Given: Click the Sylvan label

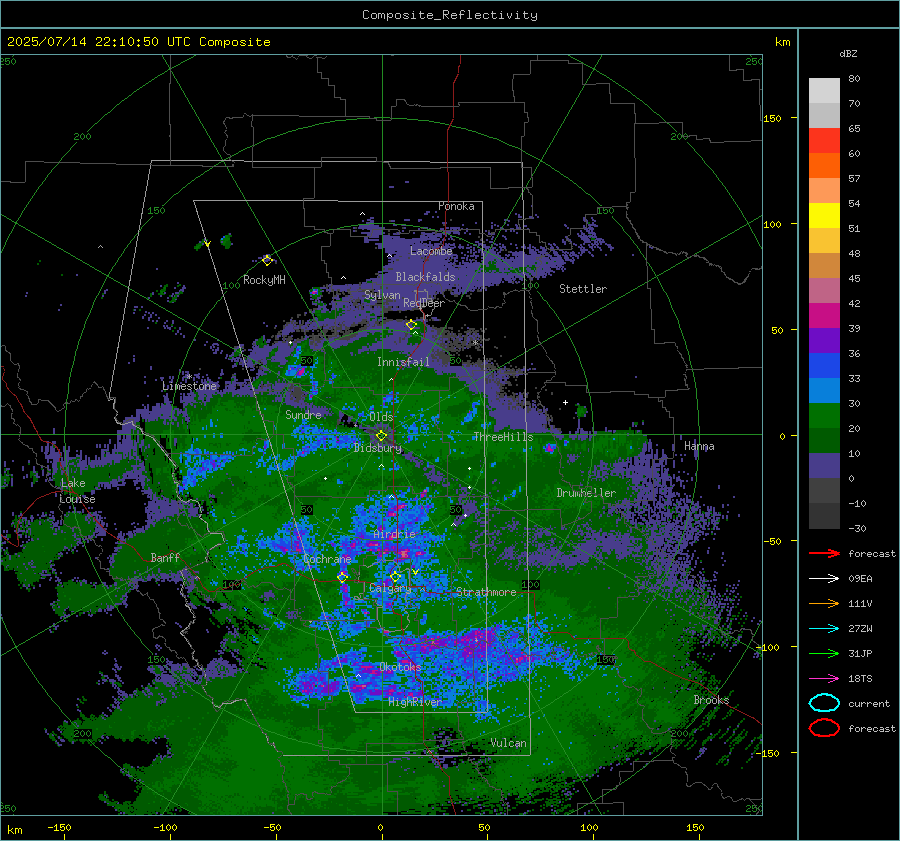Looking at the screenshot, I should click(382, 295).
